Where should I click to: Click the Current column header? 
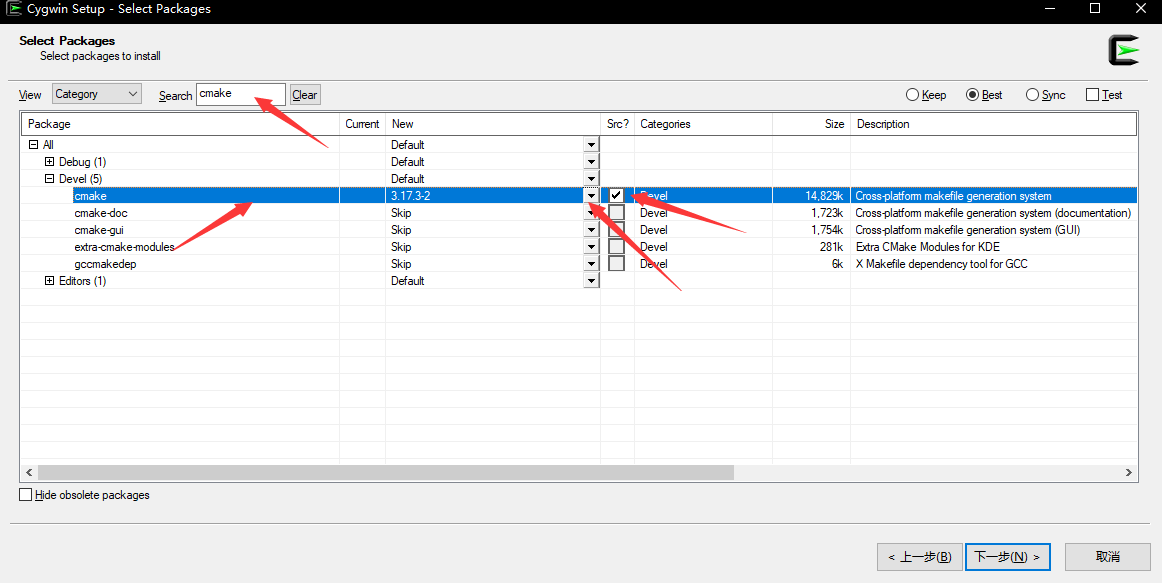(x=362, y=124)
